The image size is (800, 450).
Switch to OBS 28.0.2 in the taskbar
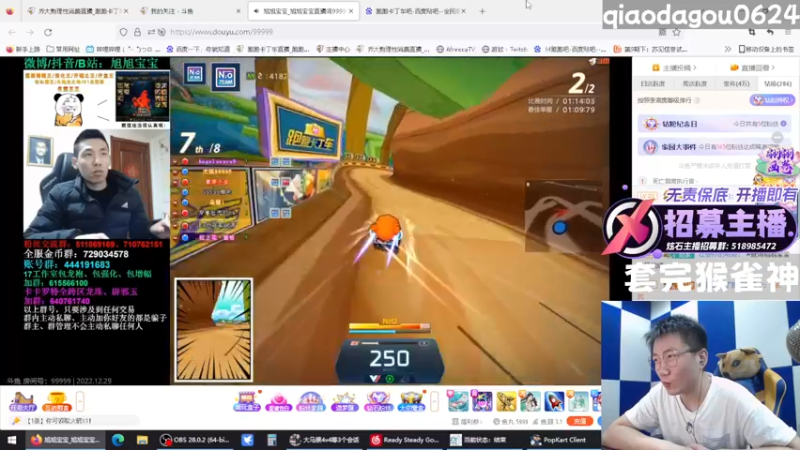click(x=195, y=440)
